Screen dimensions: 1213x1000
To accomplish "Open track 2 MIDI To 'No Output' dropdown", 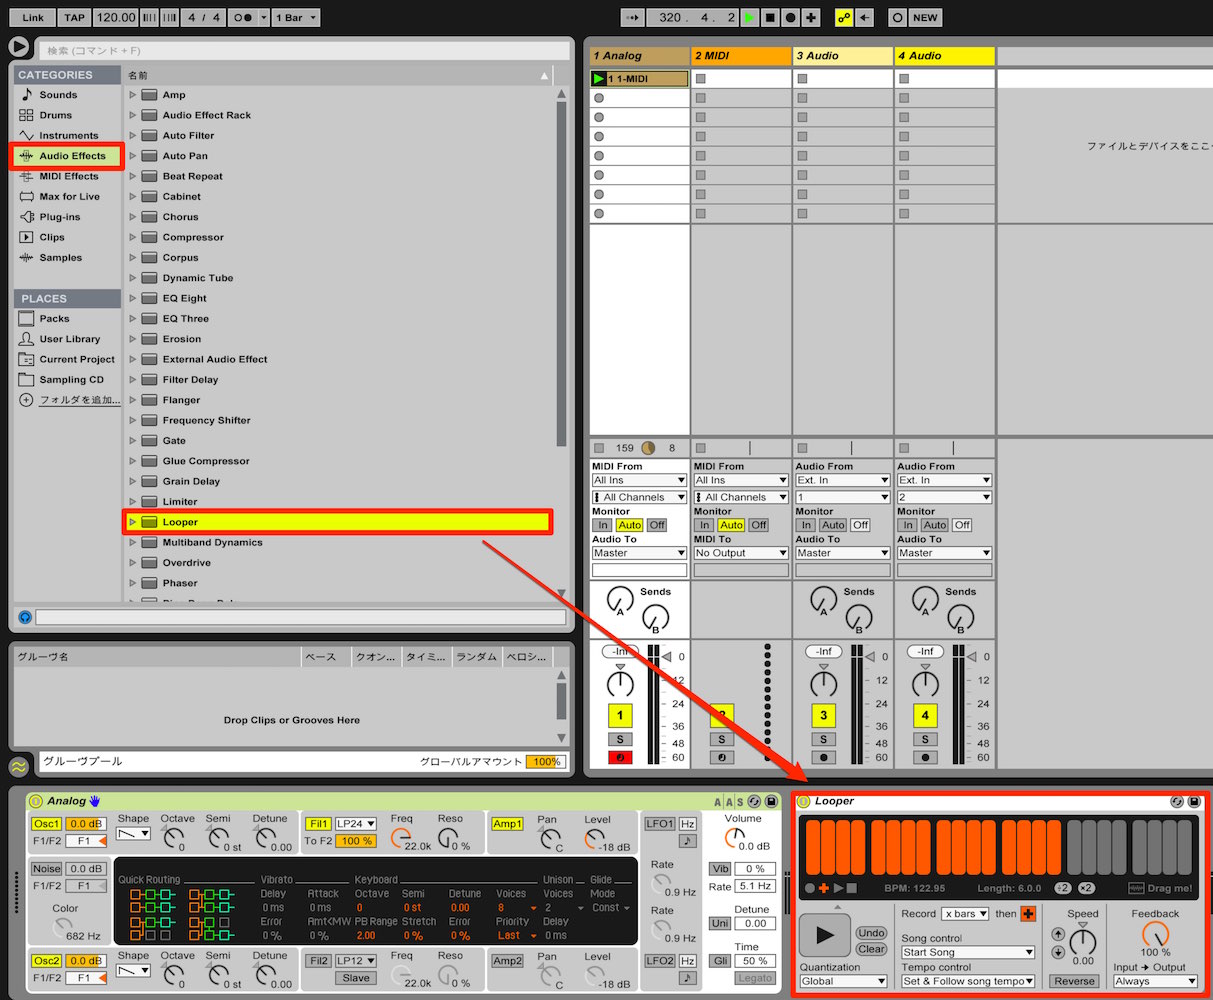I will click(741, 553).
